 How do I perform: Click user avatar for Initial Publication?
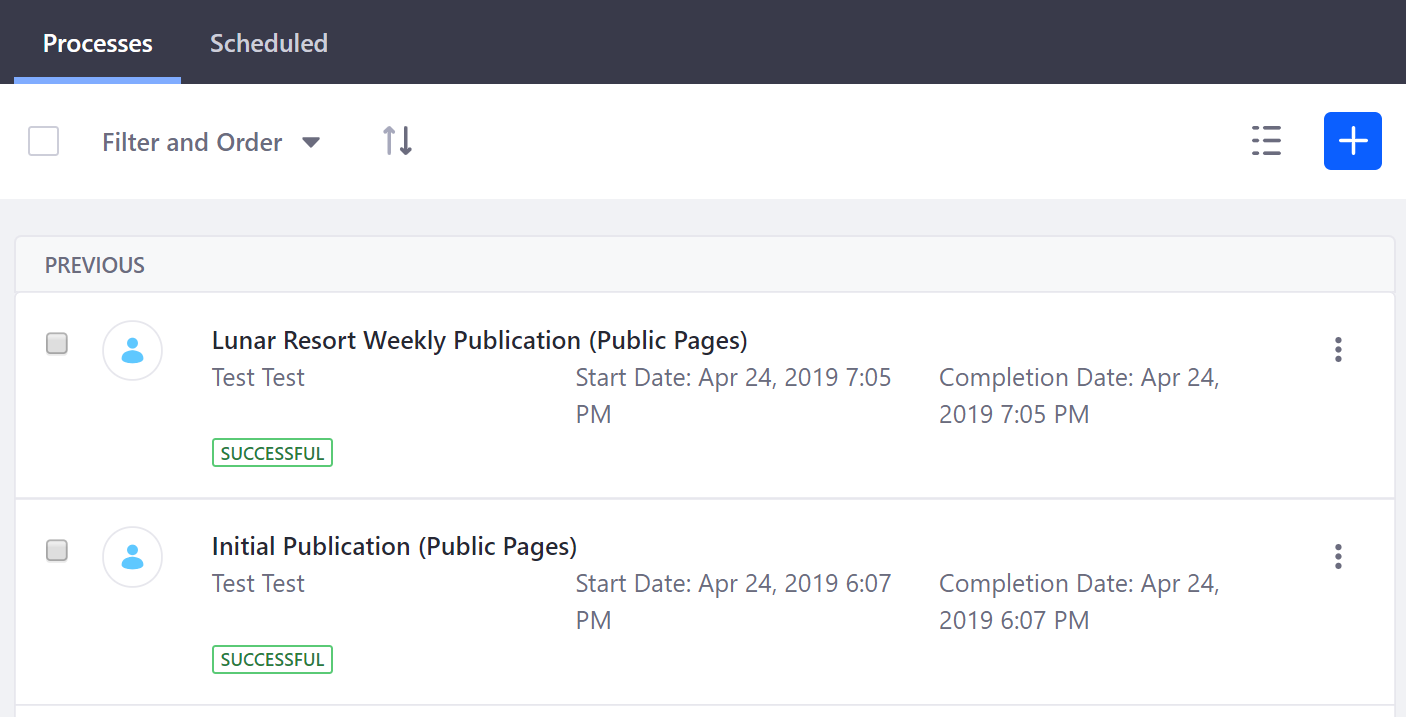pyautogui.click(x=133, y=556)
